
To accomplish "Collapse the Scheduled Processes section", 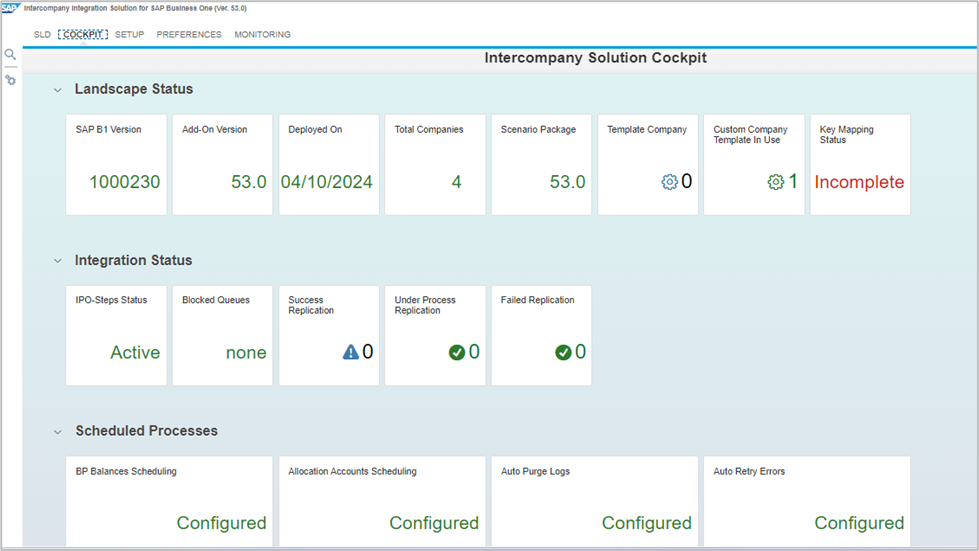I will click(57, 432).
